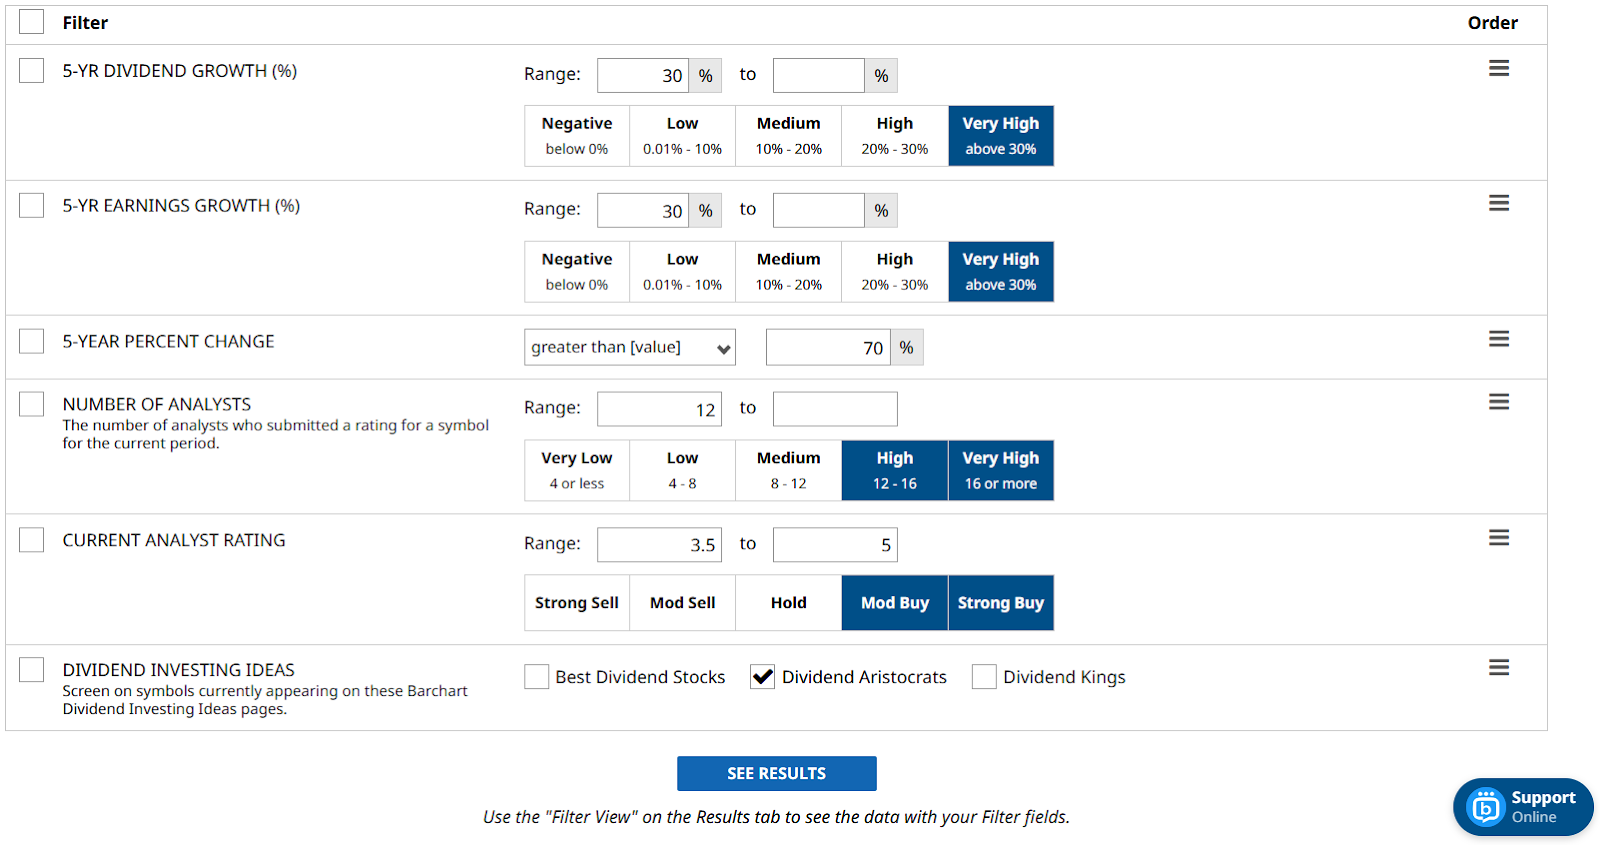This screenshot has width=1600, height=845.
Task: Click the 5-Year Percent Change value field
Action: pos(828,347)
